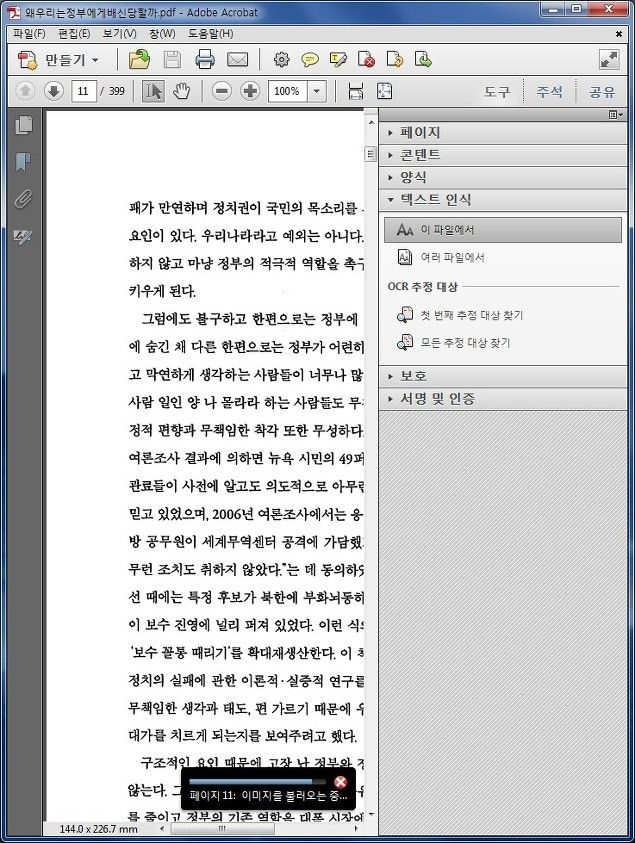Open Preferences gear icon in toolbar
The image size is (635, 843).
[x=281, y=59]
